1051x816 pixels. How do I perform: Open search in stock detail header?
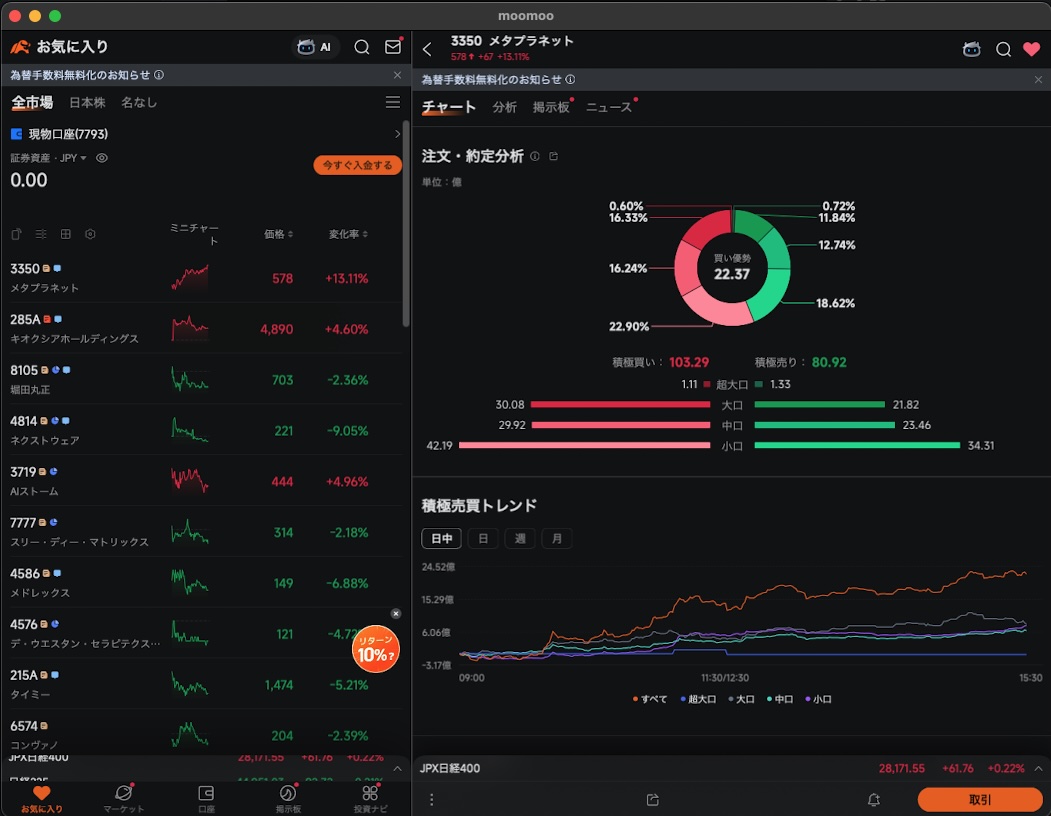1003,49
